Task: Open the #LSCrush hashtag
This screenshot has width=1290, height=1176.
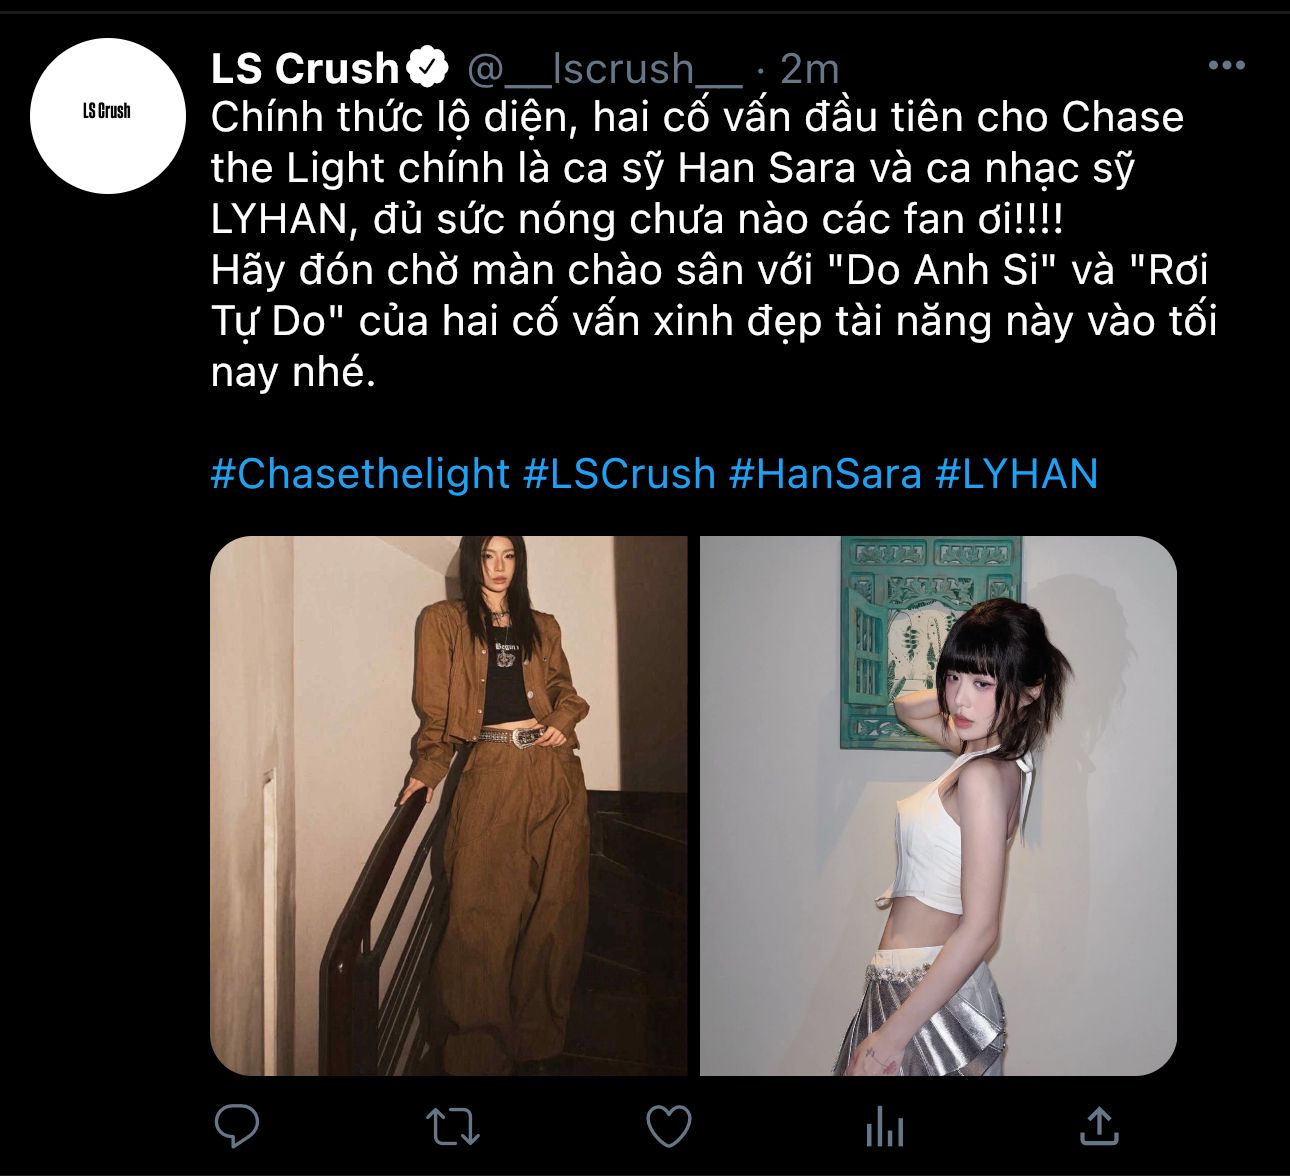Action: point(620,474)
